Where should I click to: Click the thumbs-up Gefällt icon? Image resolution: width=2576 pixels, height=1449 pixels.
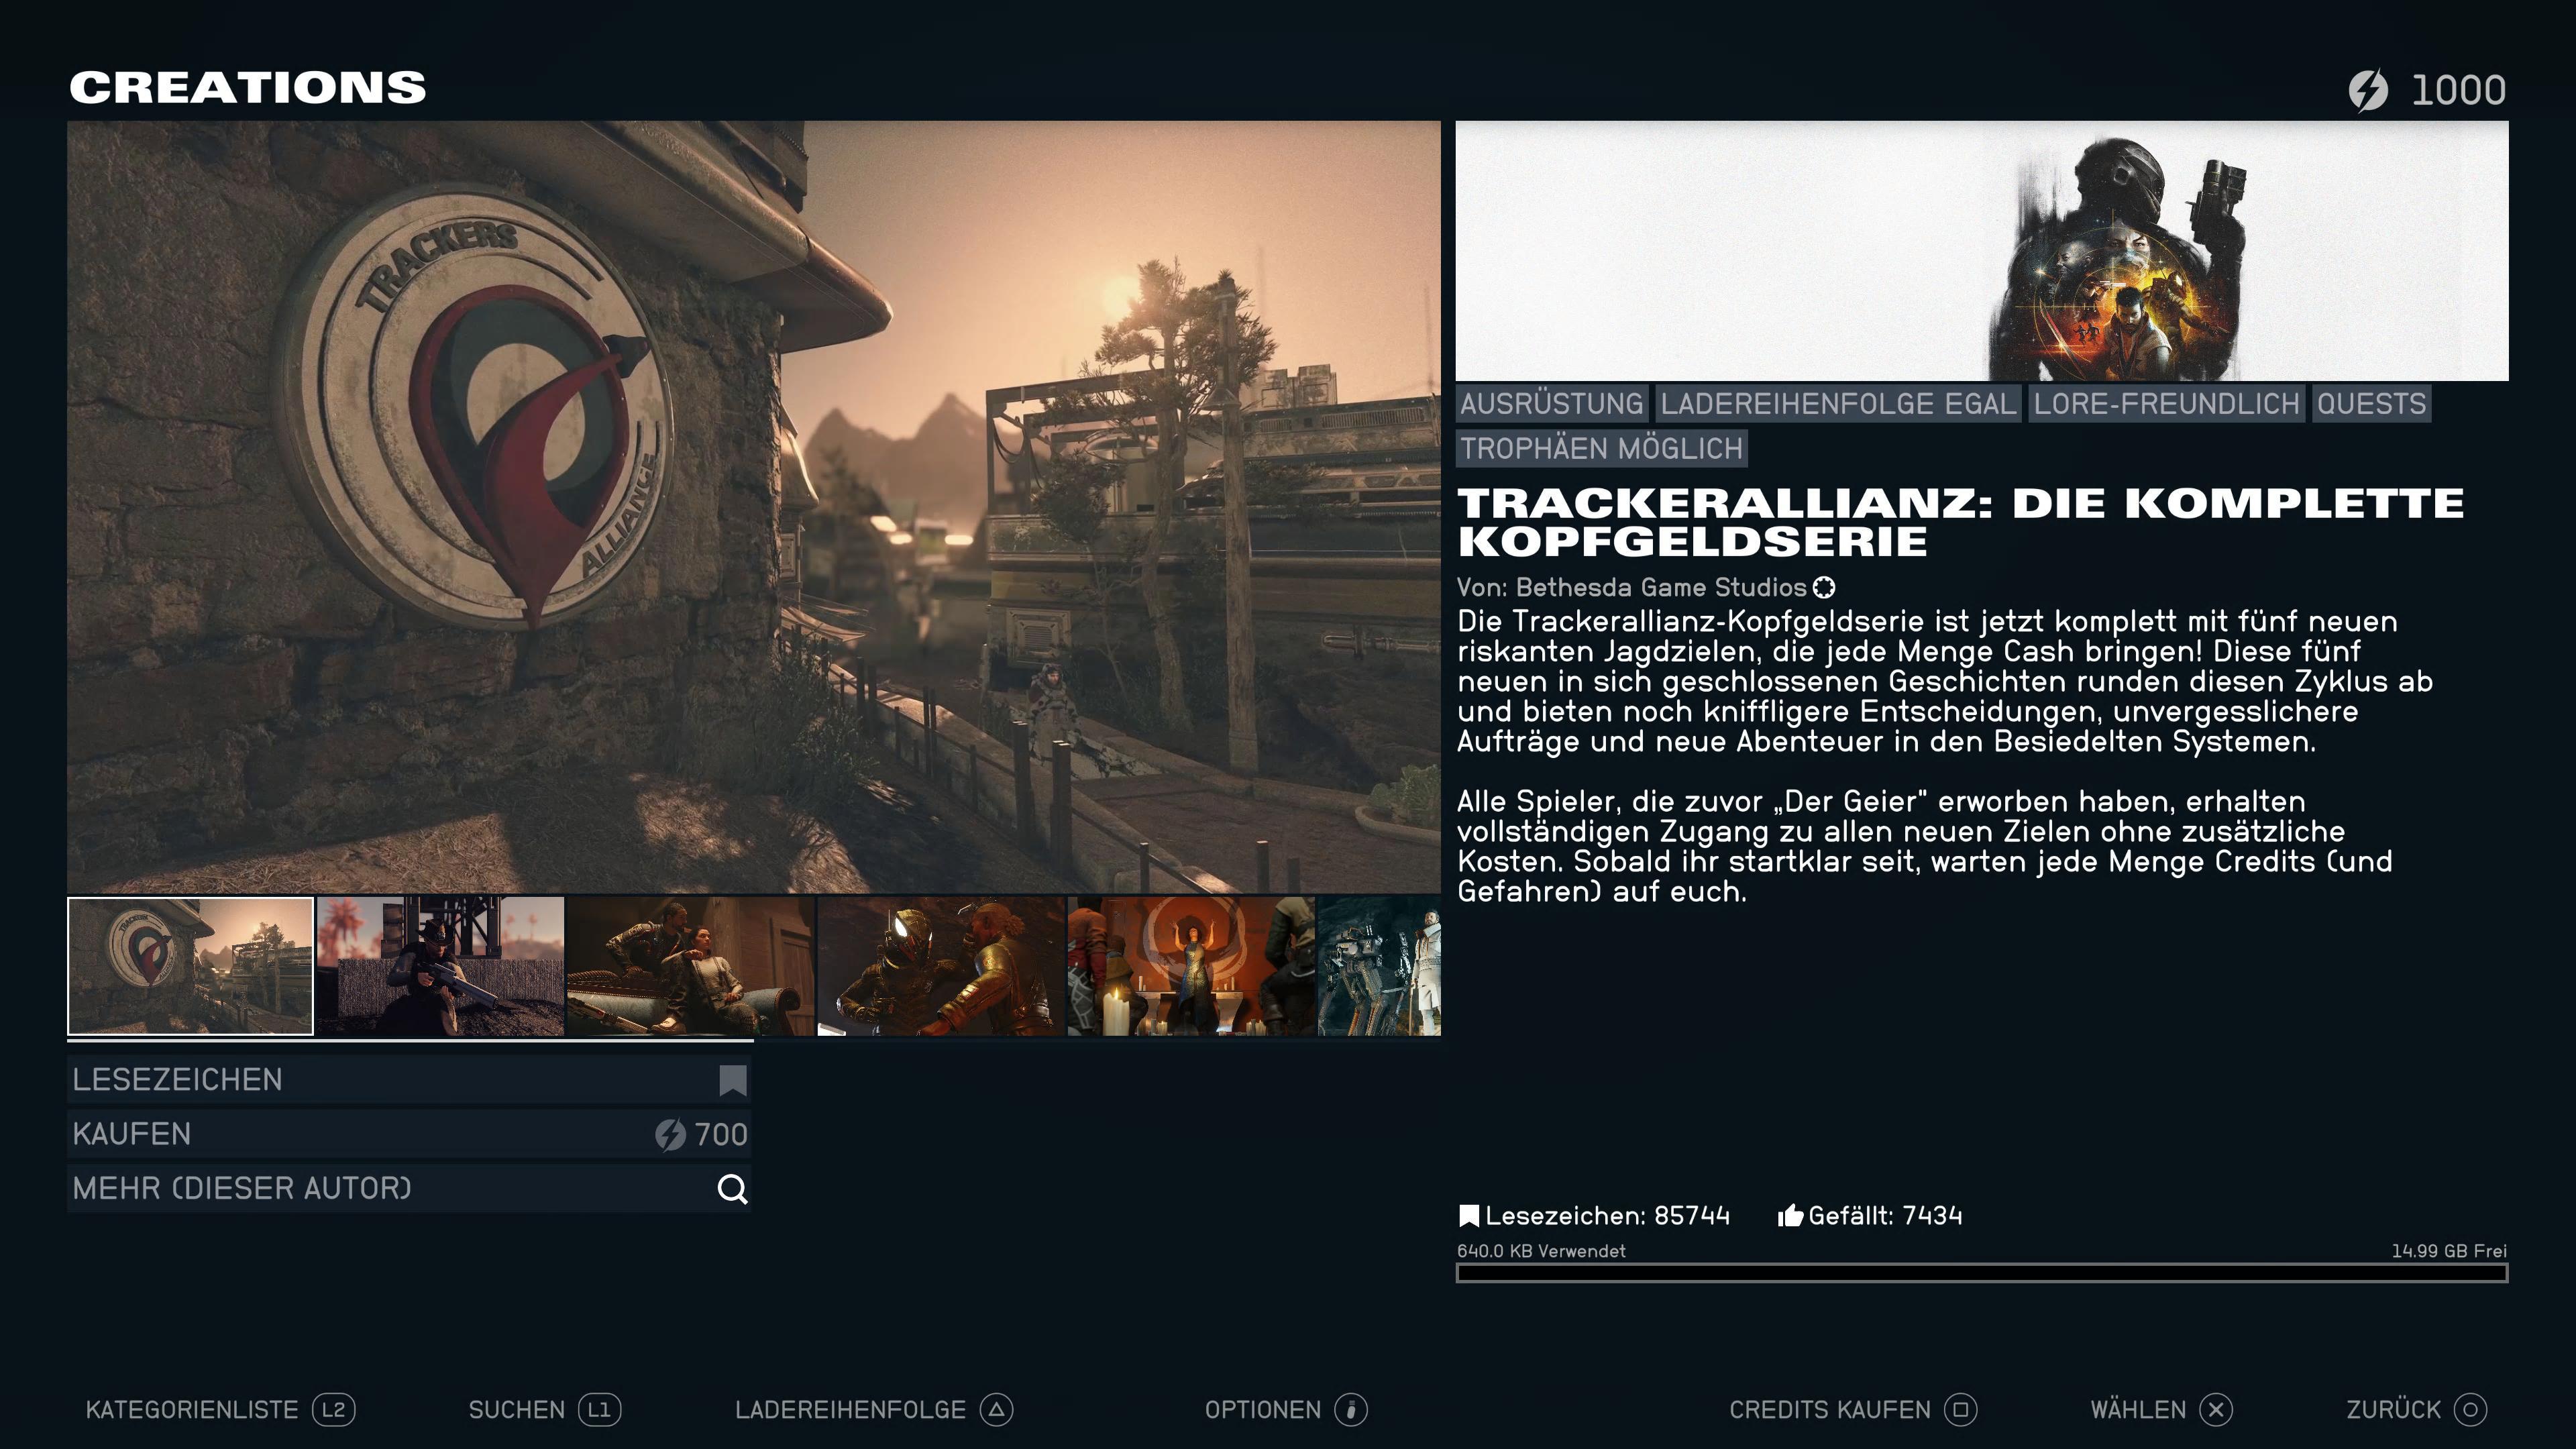click(x=1790, y=1216)
